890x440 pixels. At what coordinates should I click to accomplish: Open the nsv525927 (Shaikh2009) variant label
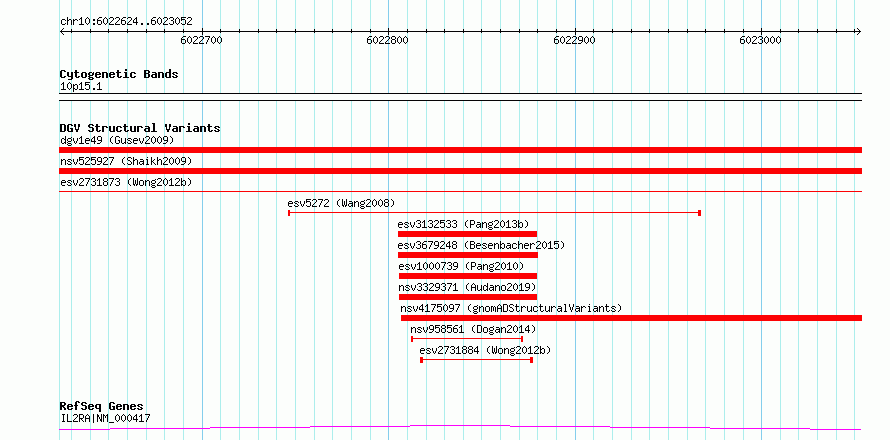coord(126,161)
